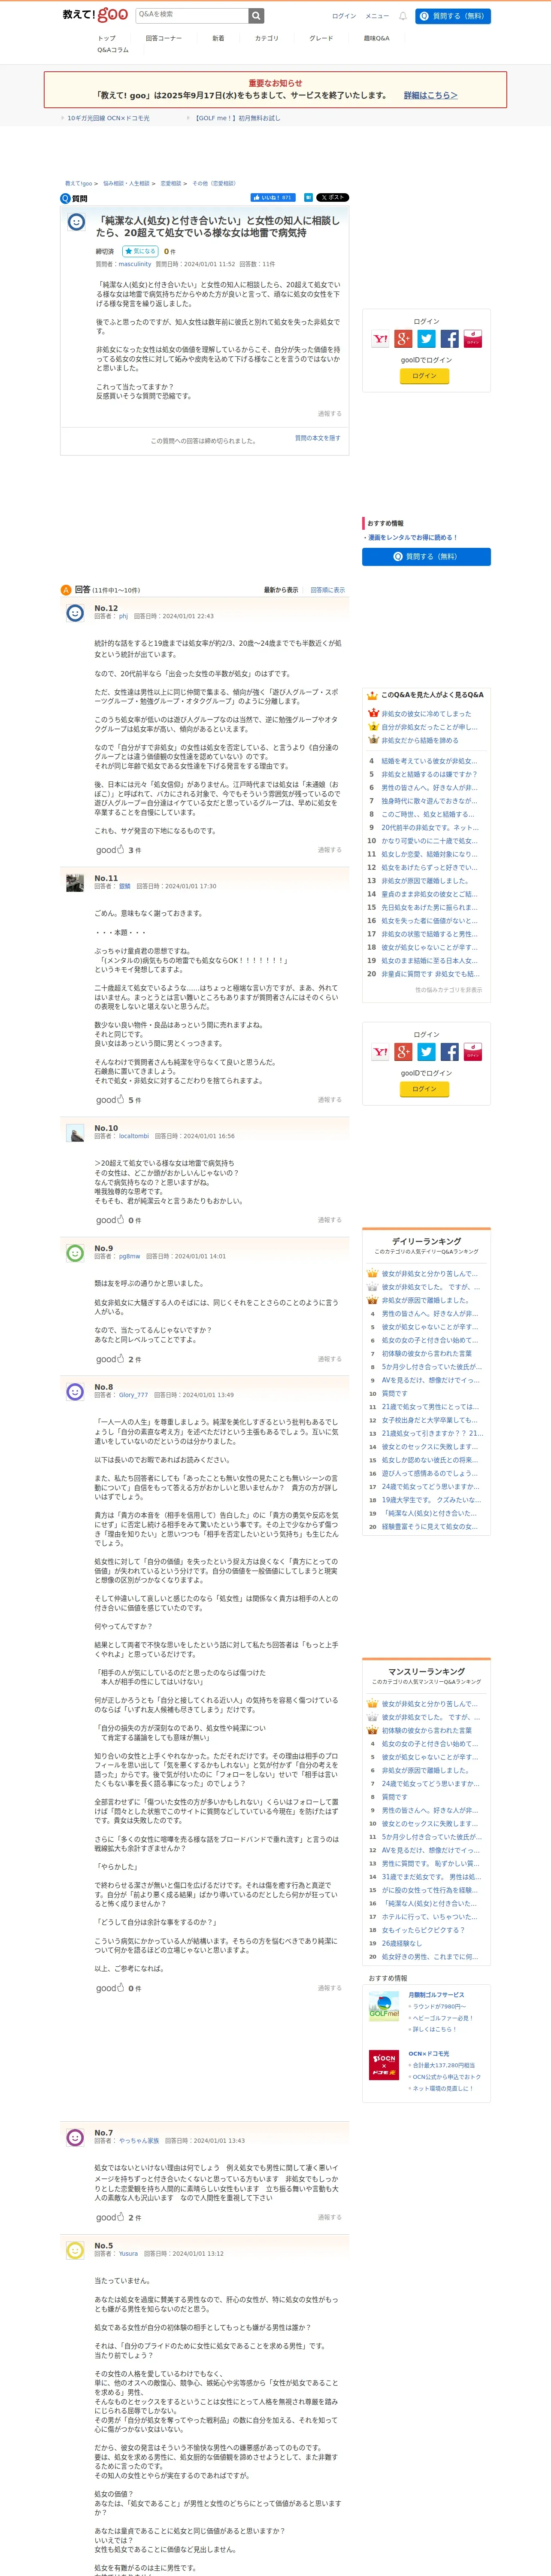Open the 新着 navigation item
Viewport: 551px width, 2576px height.
[x=218, y=38]
